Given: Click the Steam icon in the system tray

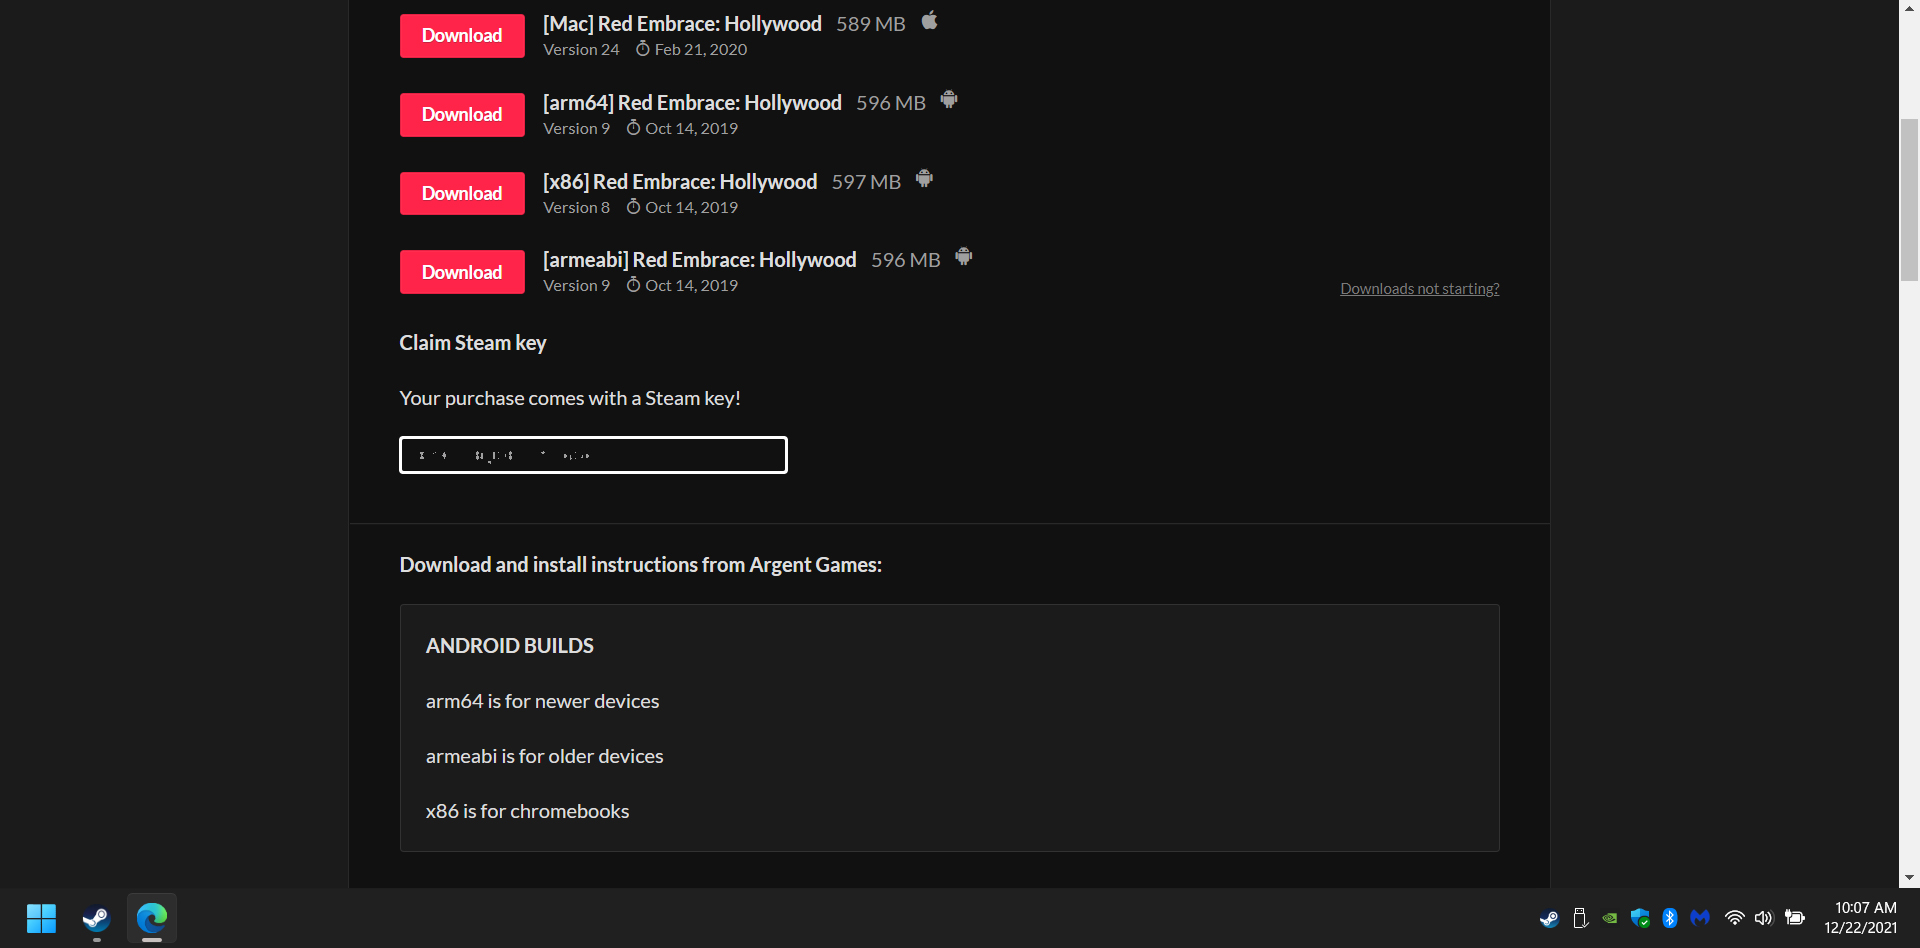Looking at the screenshot, I should [1549, 918].
